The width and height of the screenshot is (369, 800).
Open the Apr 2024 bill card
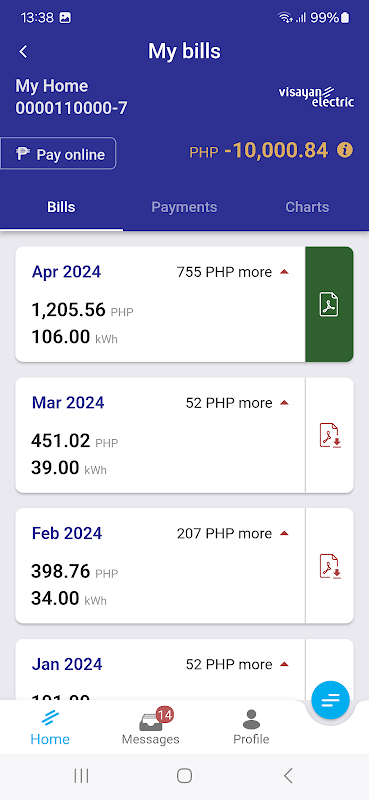tap(160, 305)
